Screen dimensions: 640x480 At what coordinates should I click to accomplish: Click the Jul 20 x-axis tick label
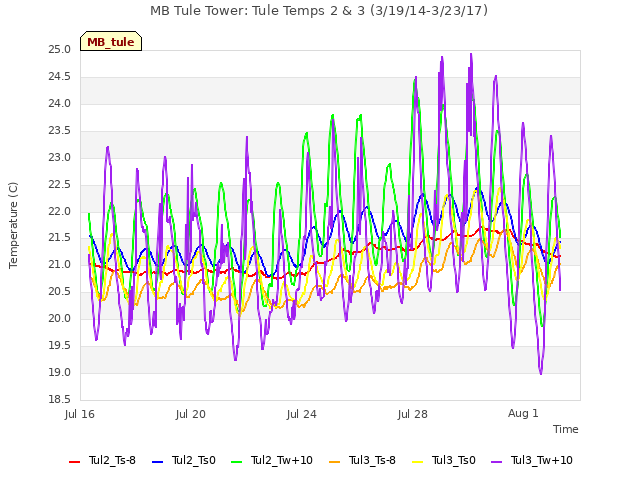click(x=191, y=414)
